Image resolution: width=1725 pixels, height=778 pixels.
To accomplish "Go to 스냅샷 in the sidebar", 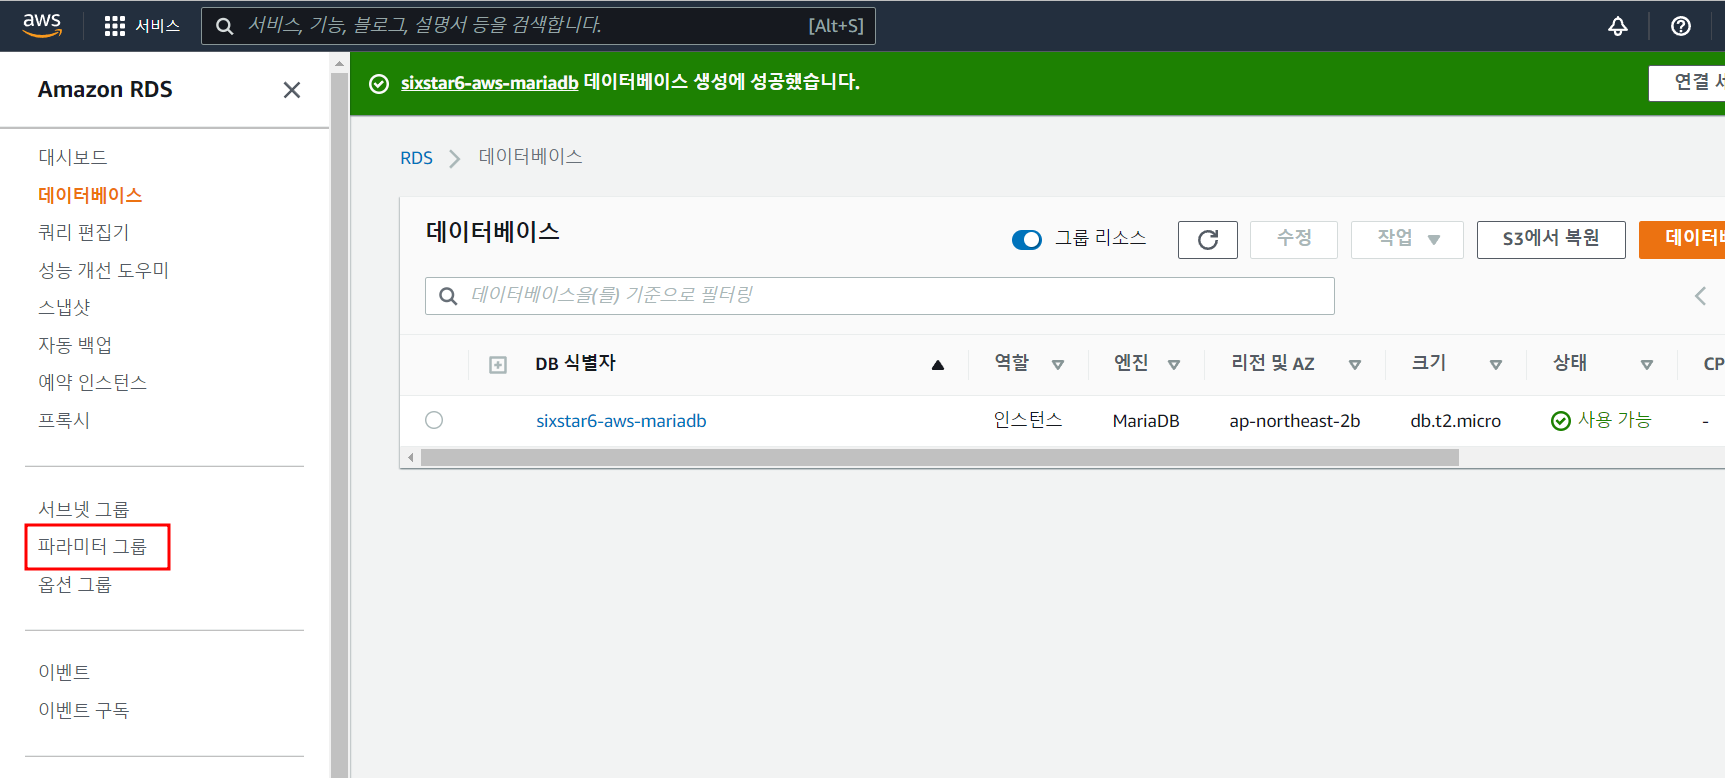I will click(65, 307).
